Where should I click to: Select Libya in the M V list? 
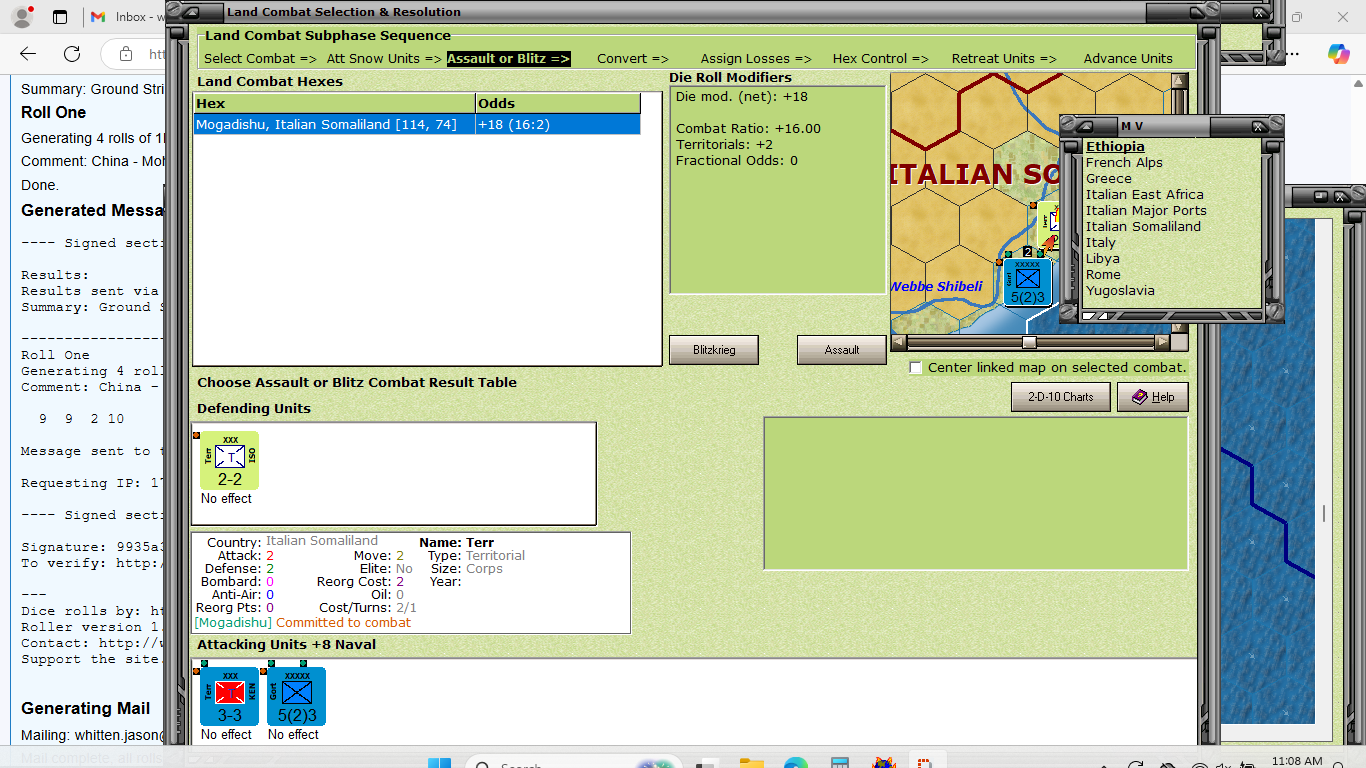(1103, 259)
